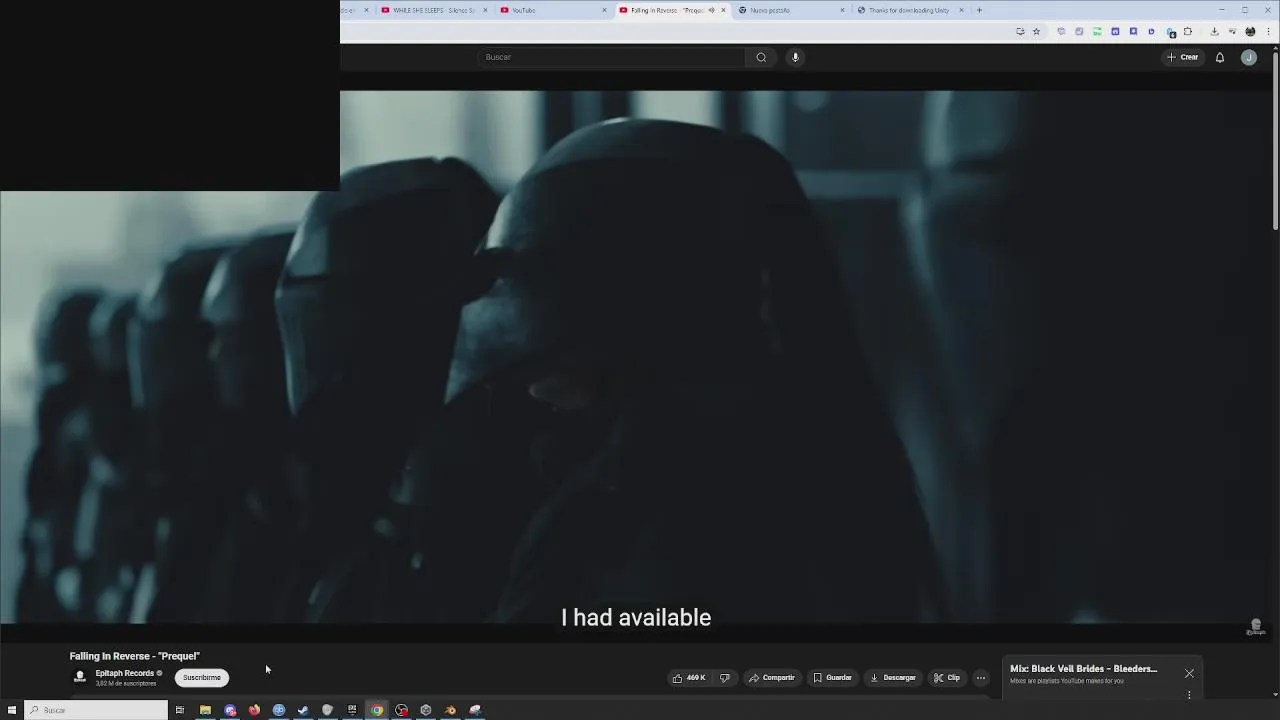Click the Suscribirme button
The height and width of the screenshot is (720, 1280).
(202, 677)
